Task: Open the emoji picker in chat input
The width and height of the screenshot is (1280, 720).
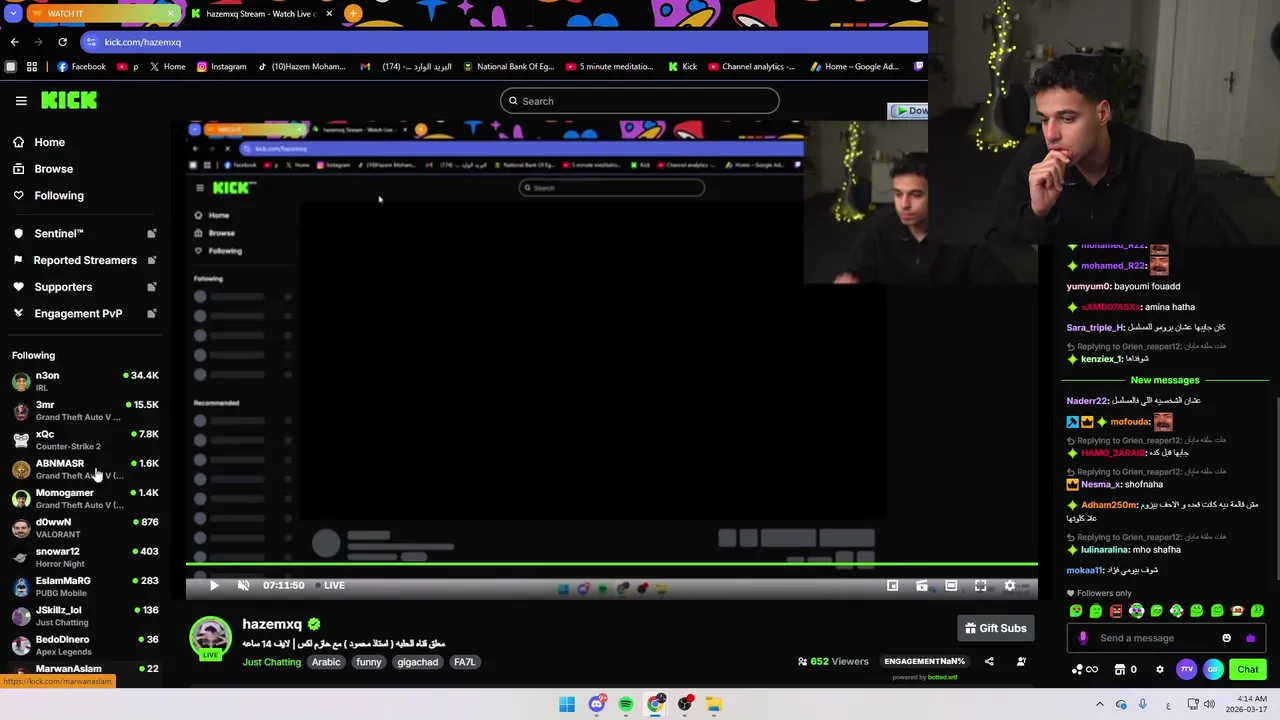Action: tap(1227, 638)
